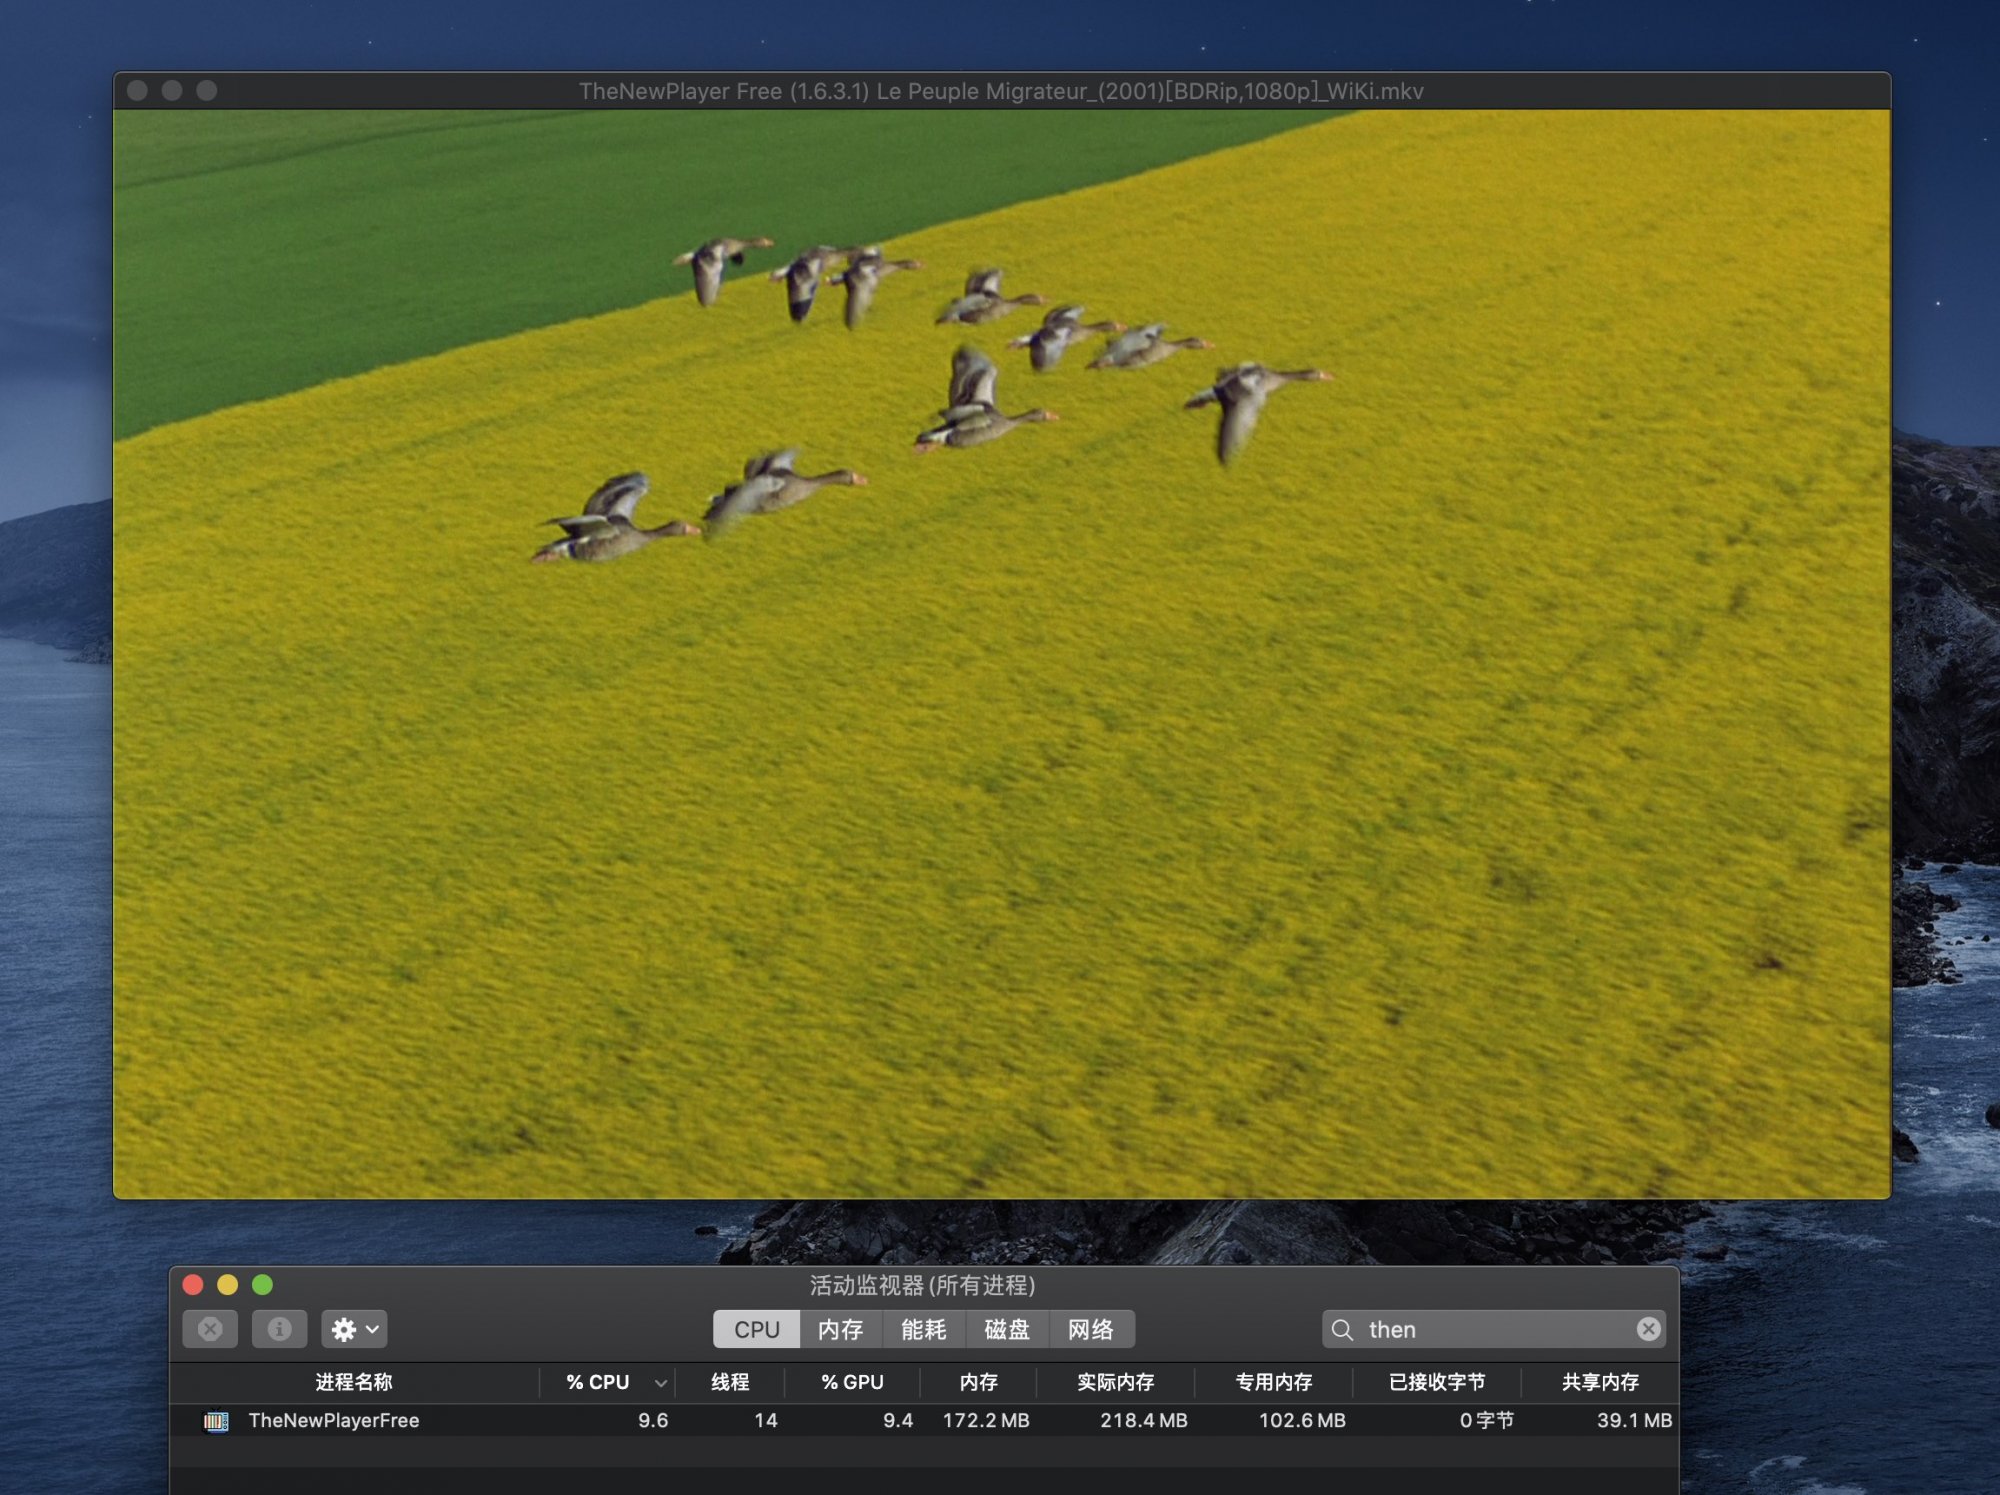Click the 39.1 MB shared memory cell
This screenshot has width=2000, height=1495.
point(1634,1420)
